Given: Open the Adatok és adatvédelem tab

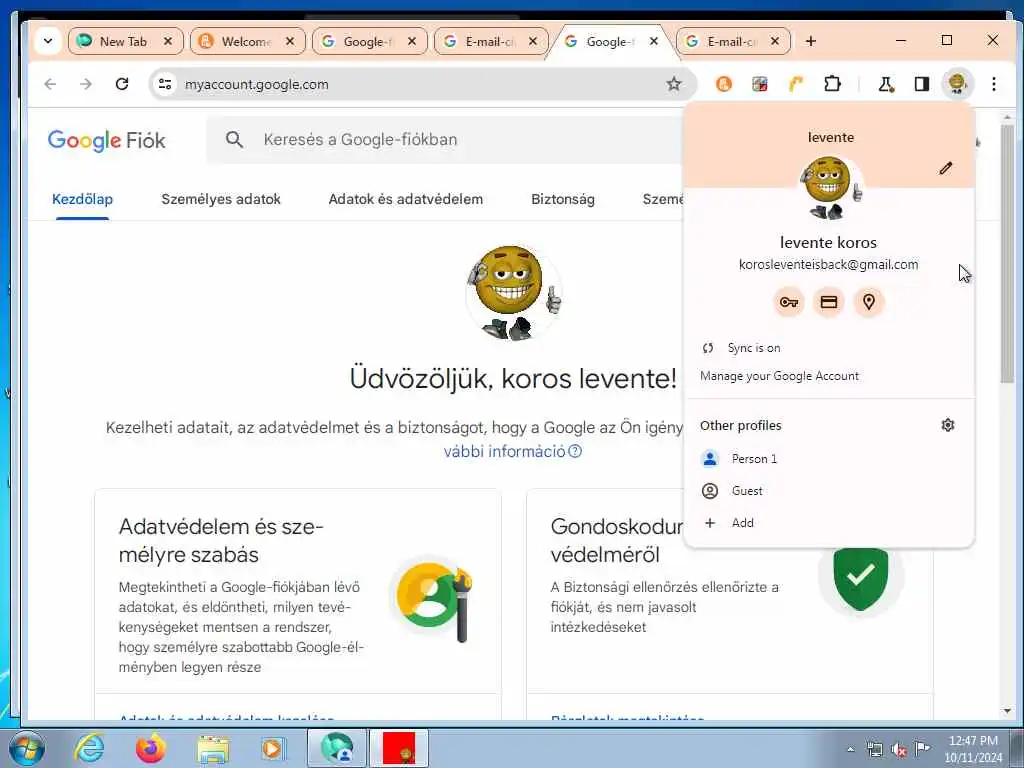Looking at the screenshot, I should coord(406,199).
